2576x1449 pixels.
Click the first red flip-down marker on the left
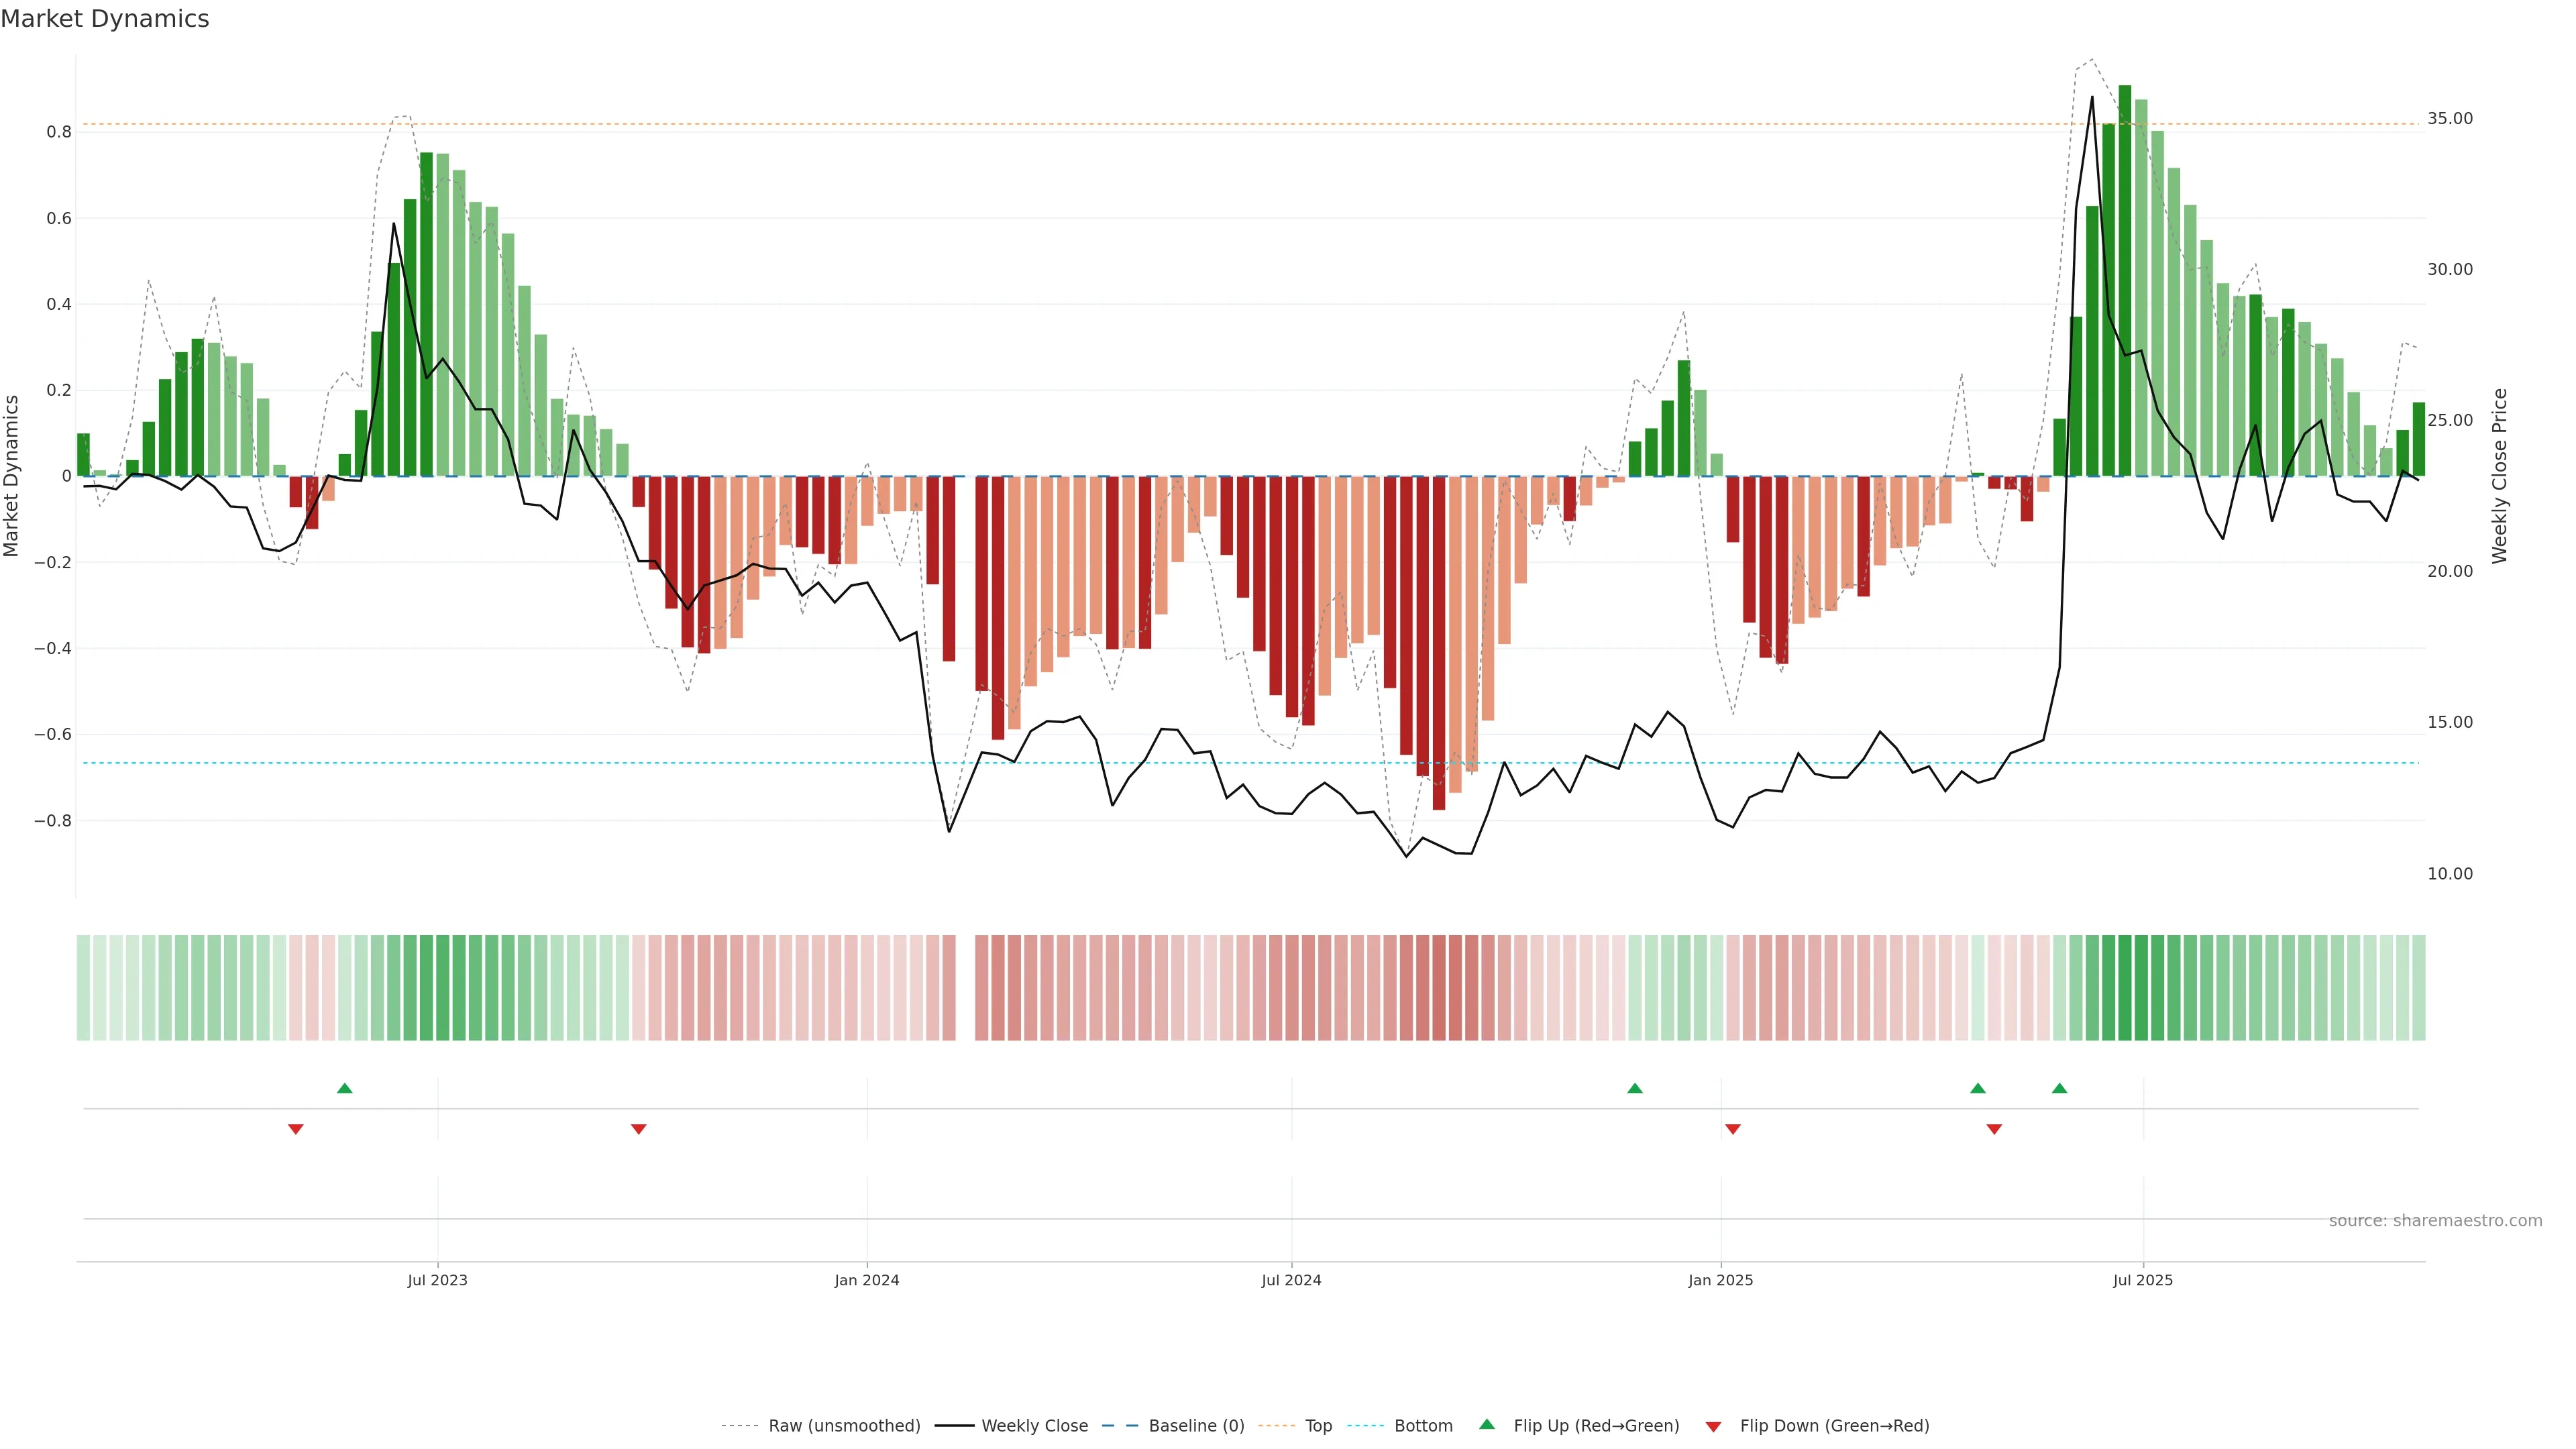point(296,1129)
